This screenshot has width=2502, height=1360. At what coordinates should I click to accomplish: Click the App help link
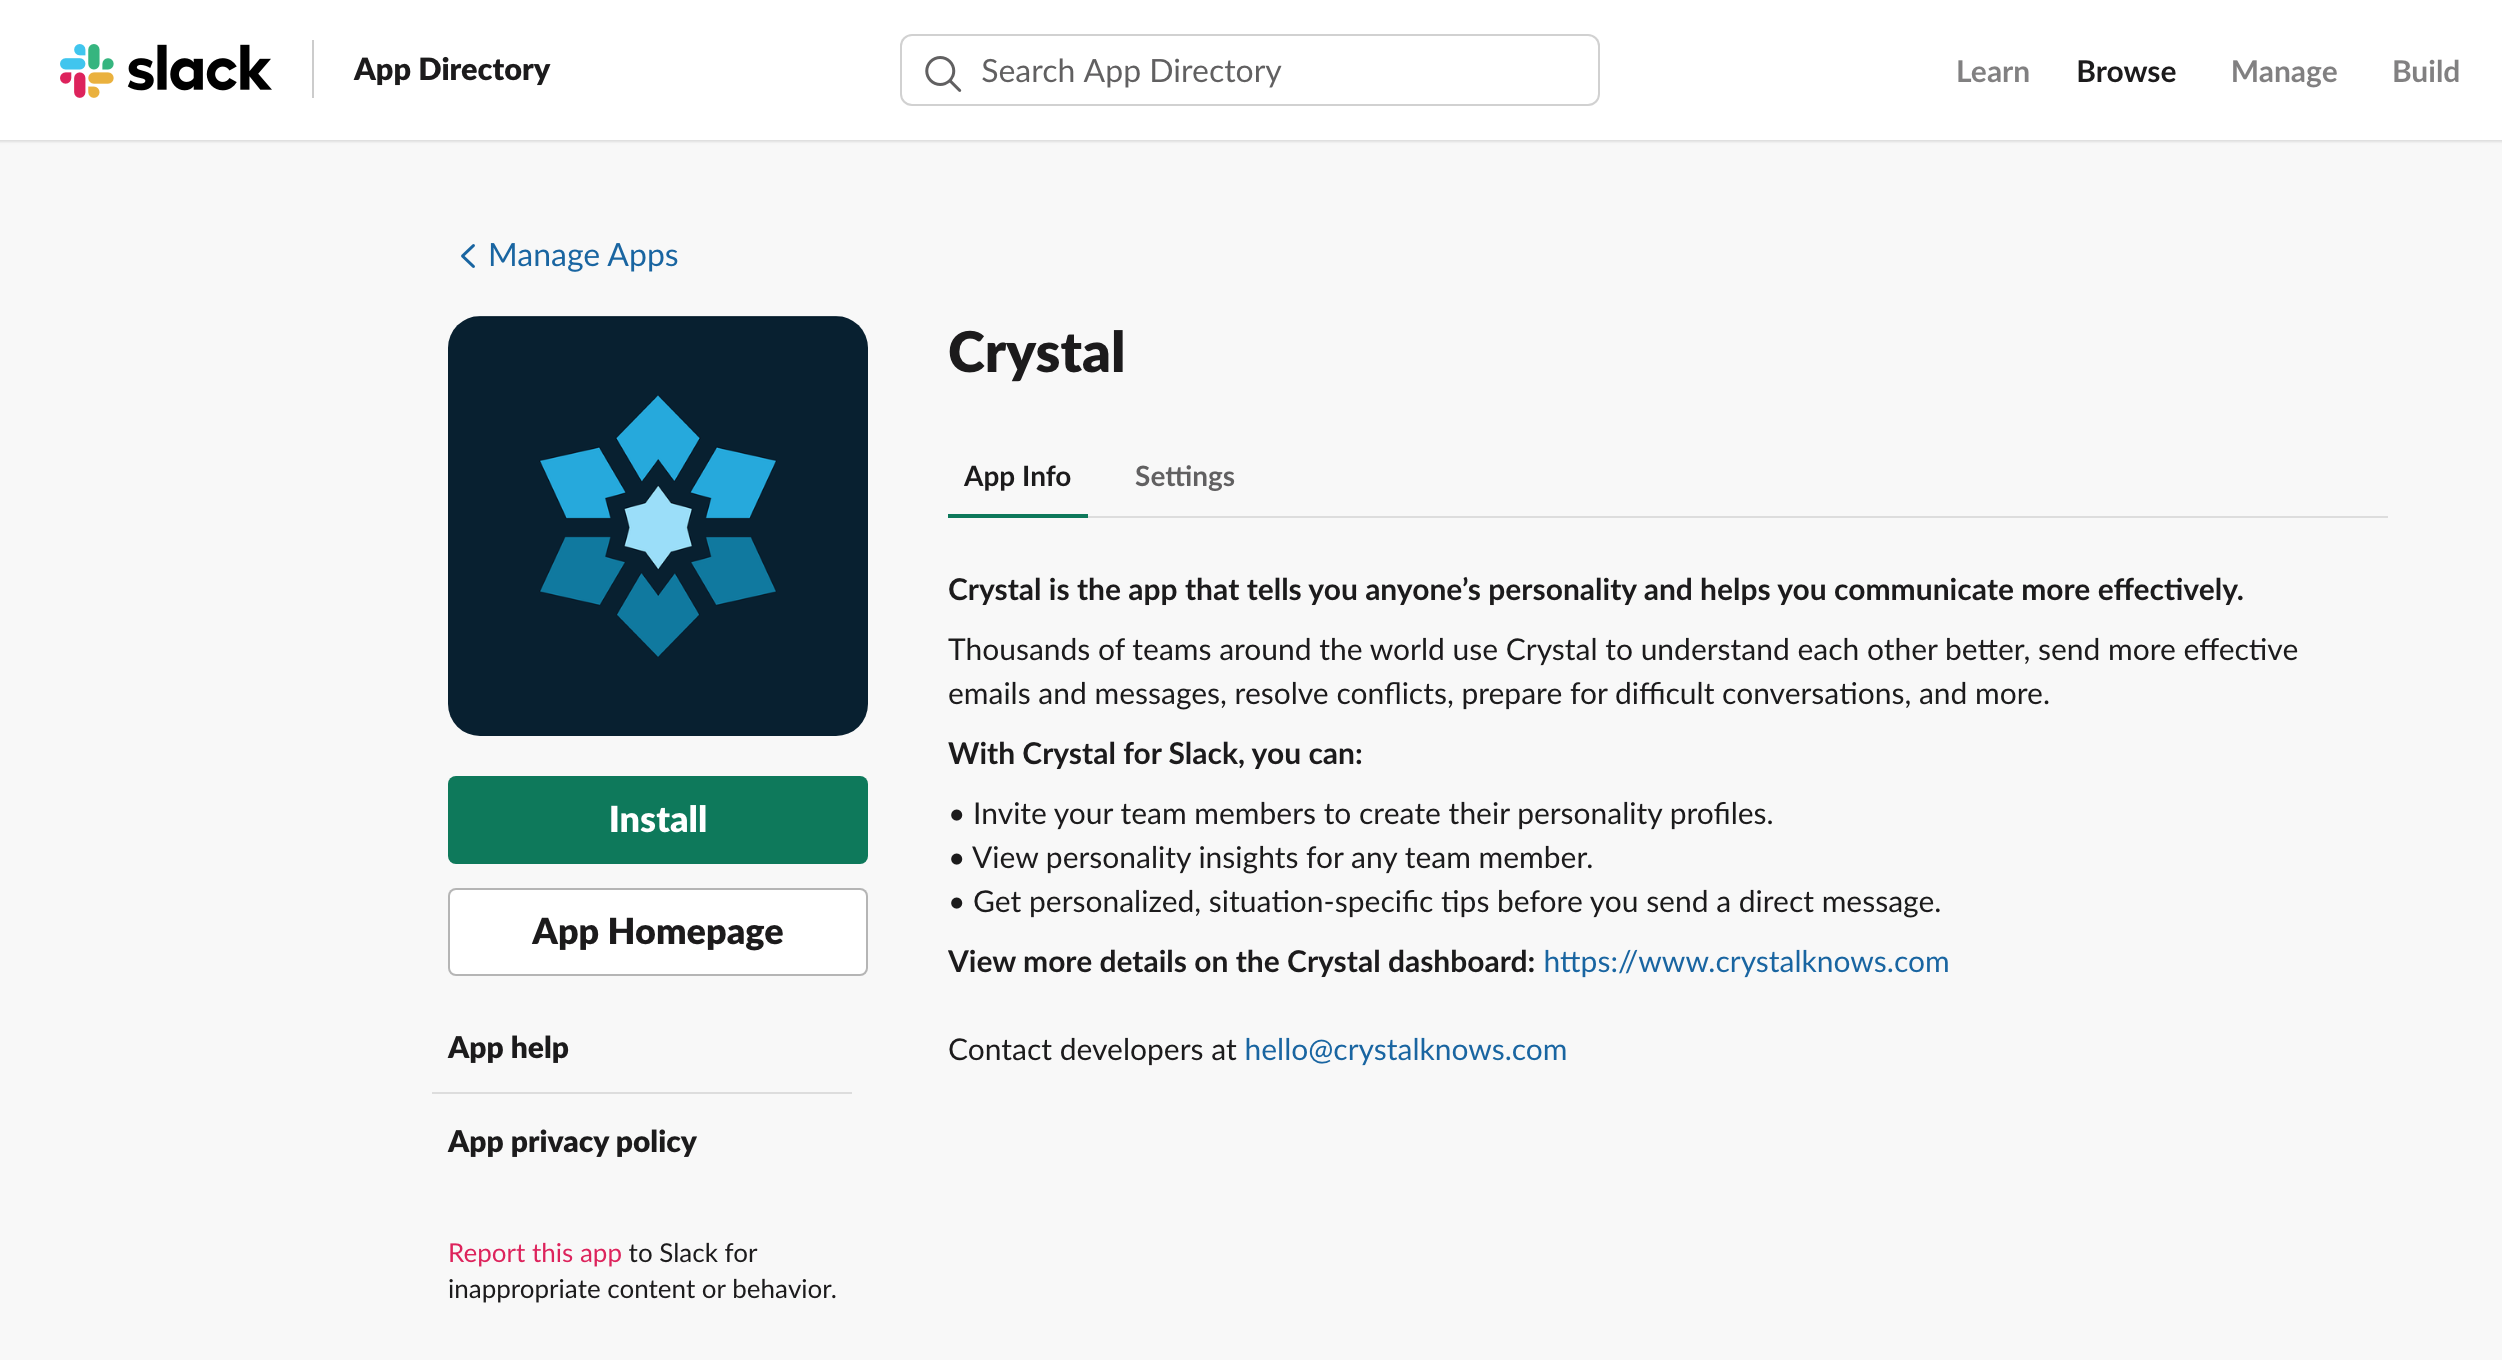coord(507,1045)
